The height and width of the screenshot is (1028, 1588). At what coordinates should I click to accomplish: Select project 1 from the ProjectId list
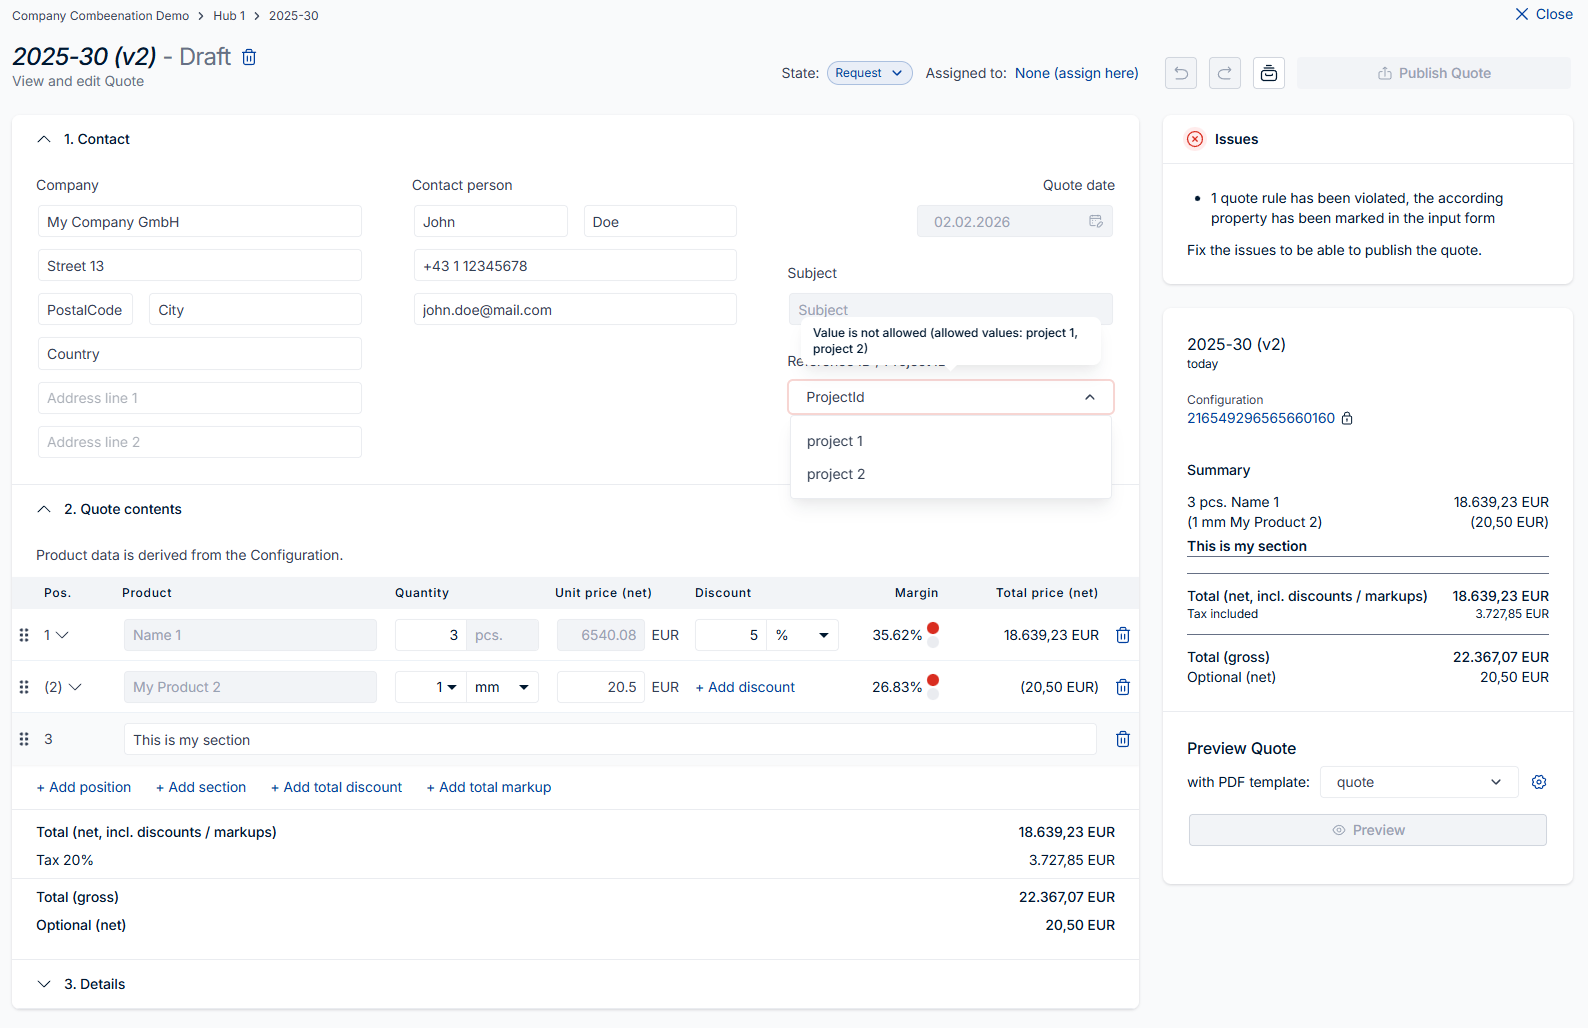click(x=835, y=441)
